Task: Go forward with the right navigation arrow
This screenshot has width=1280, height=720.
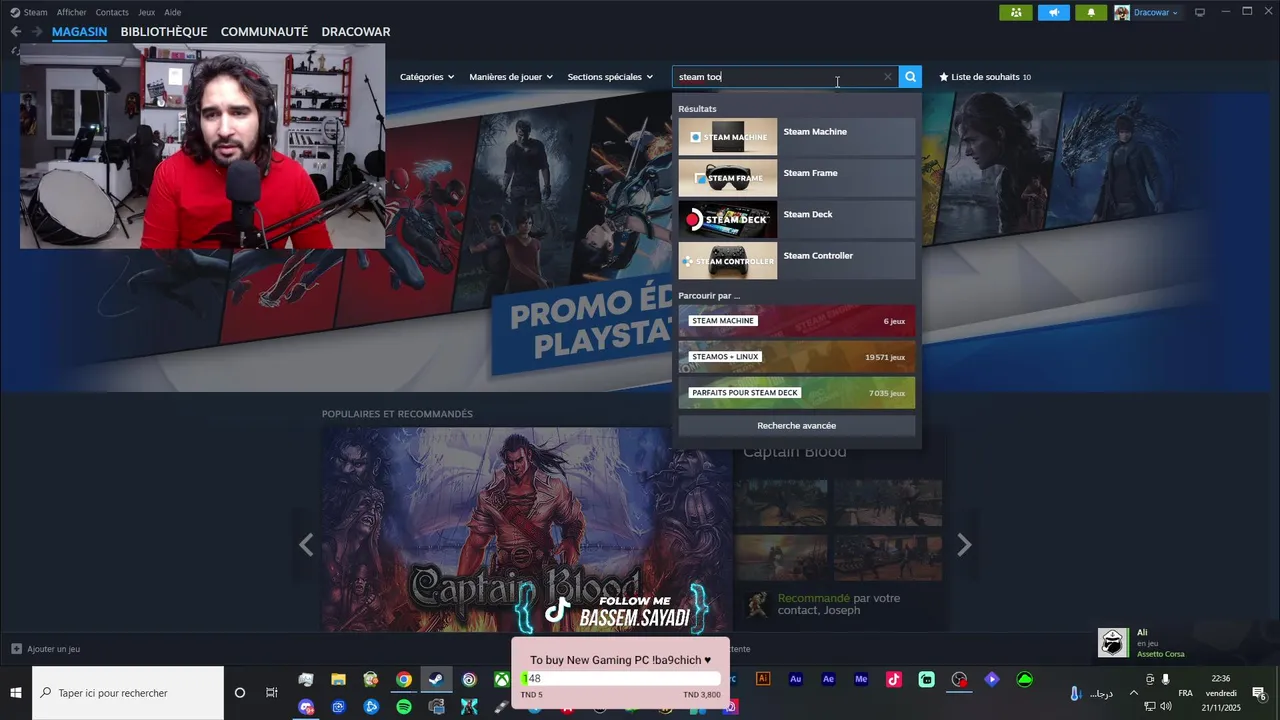Action: coord(37,32)
